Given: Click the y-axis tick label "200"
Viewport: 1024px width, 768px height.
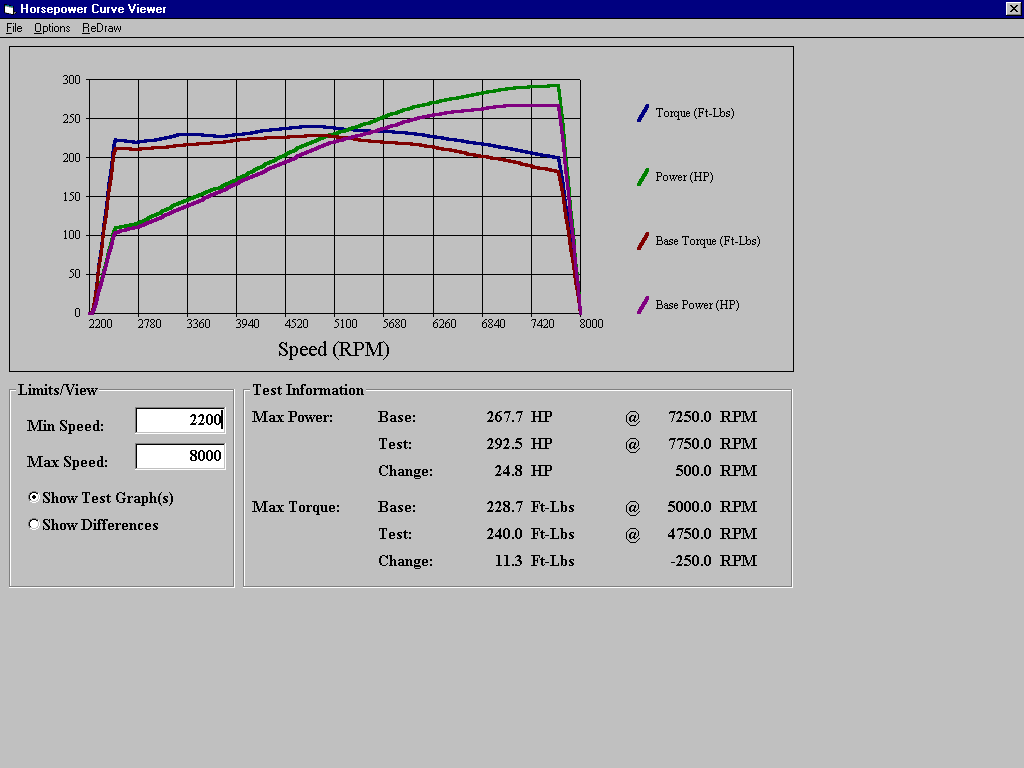Looking at the screenshot, I should (72, 157).
